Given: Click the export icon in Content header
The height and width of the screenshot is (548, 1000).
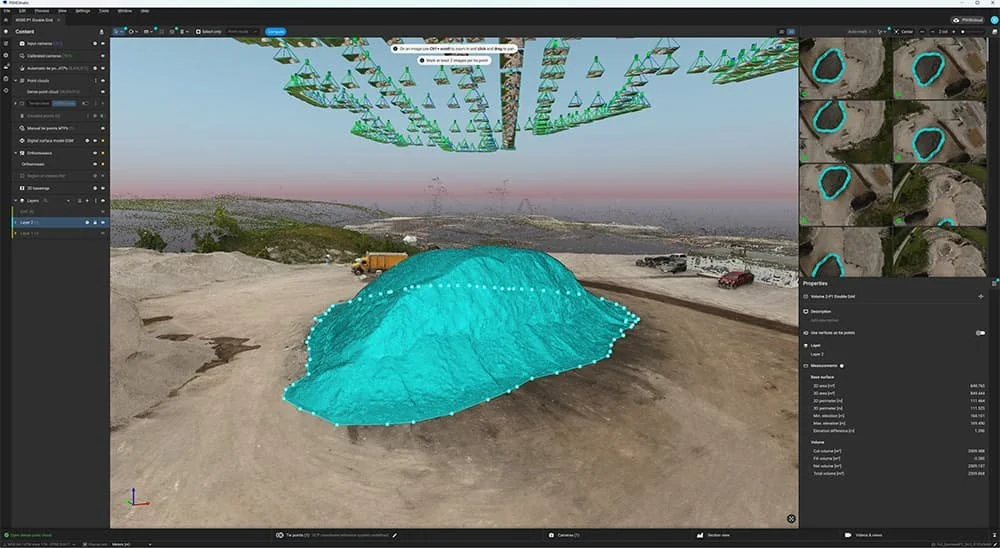Looking at the screenshot, I should pyautogui.click(x=101, y=31).
